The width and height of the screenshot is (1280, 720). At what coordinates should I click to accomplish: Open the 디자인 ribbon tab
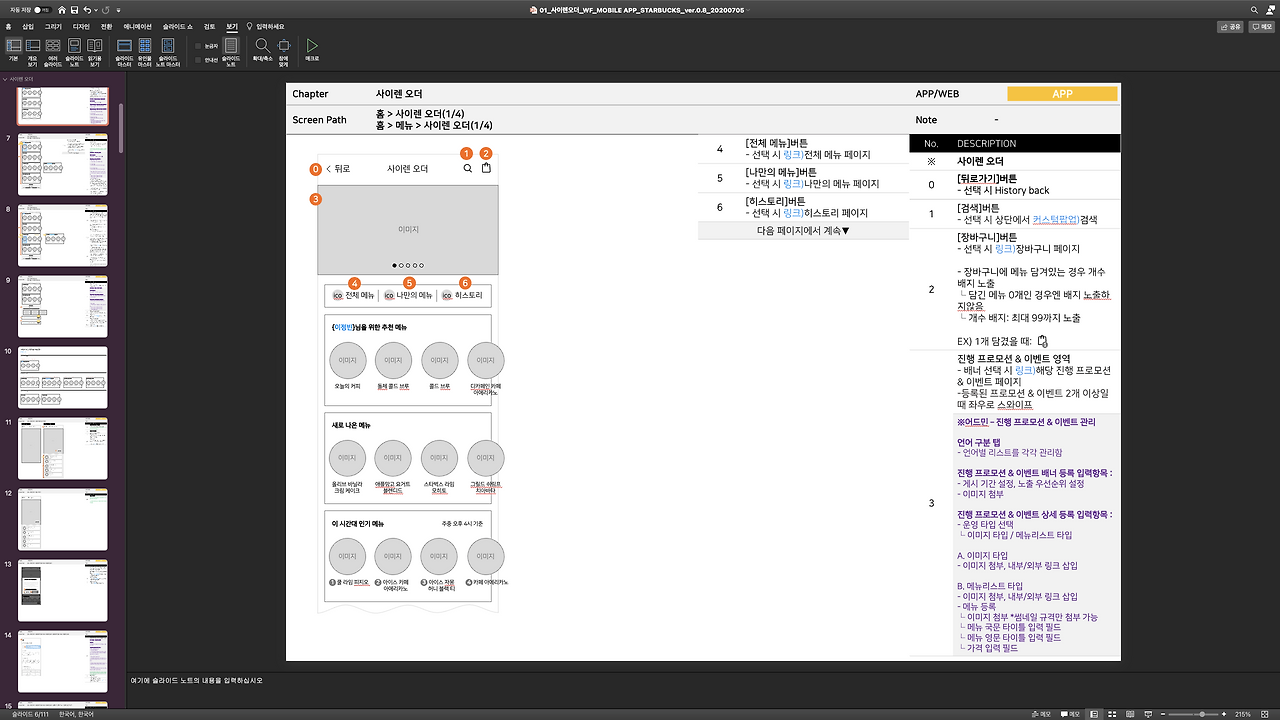[x=81, y=26]
